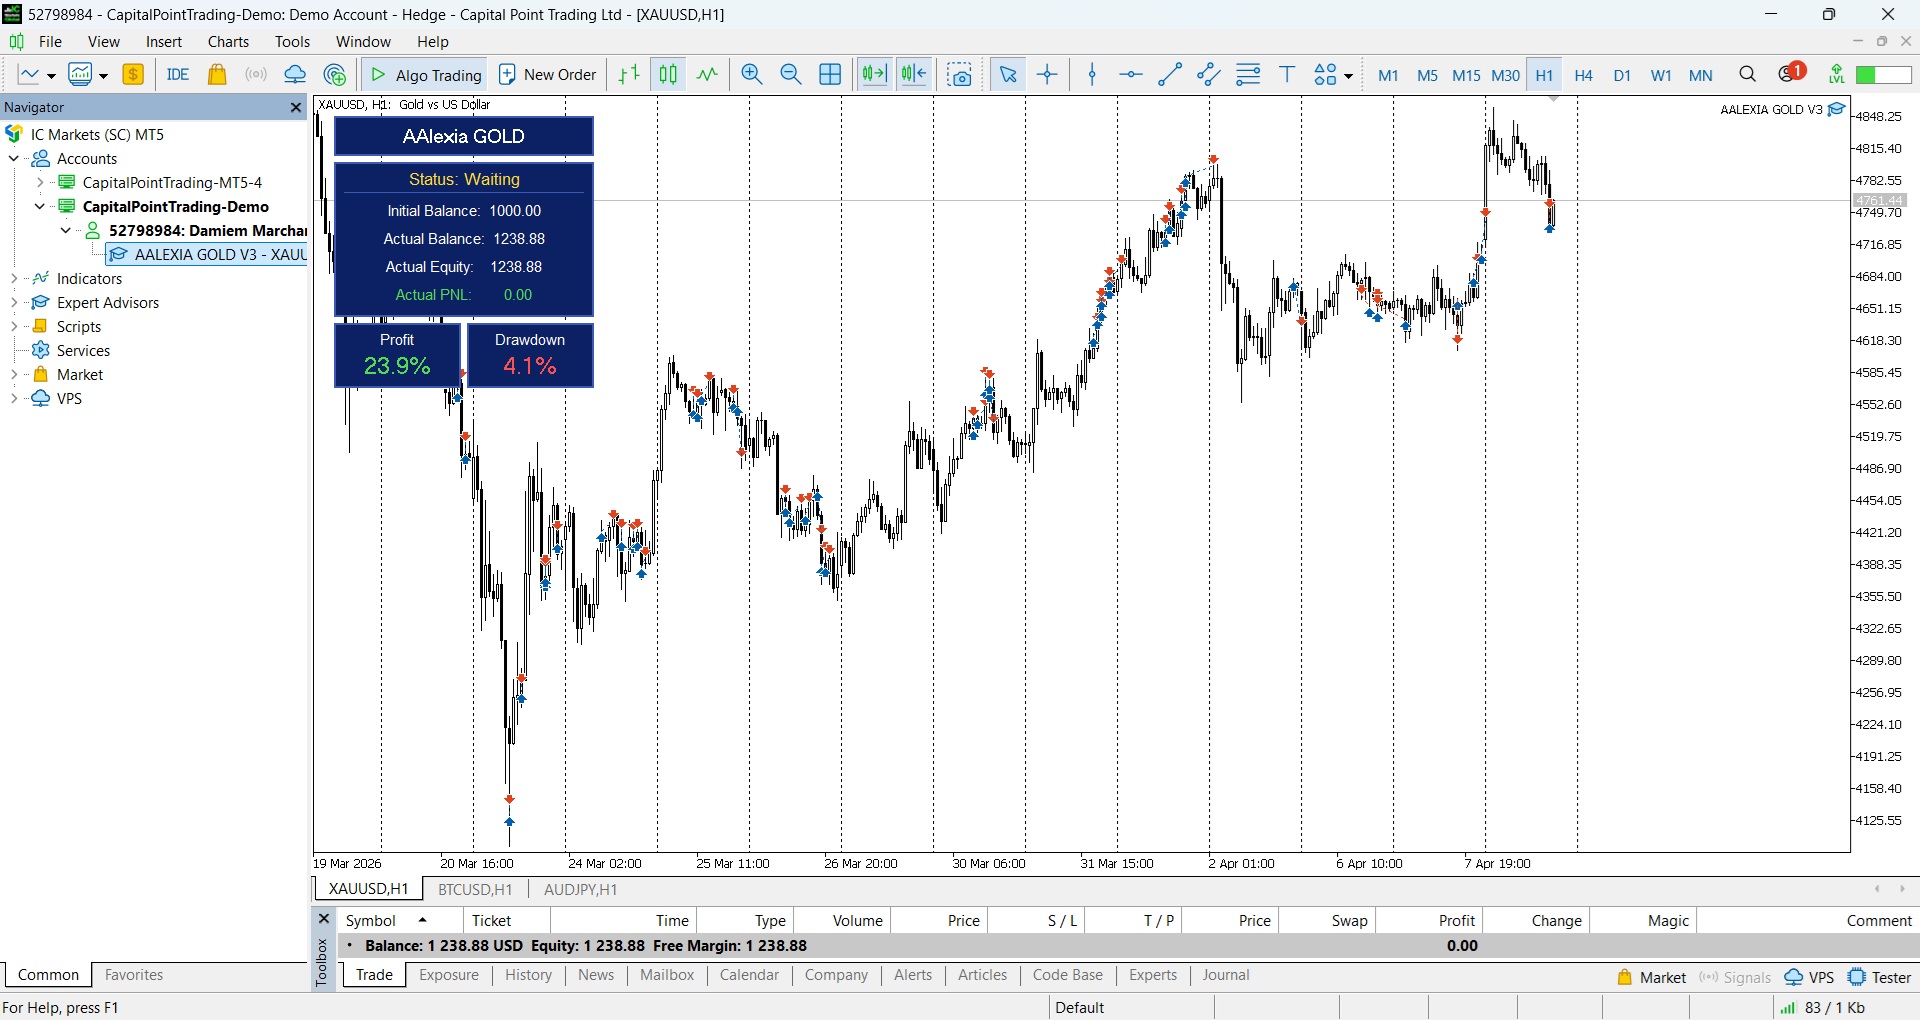The height and width of the screenshot is (1020, 1920).
Task: Open the shapes tool dropdown arrow
Action: (1348, 76)
